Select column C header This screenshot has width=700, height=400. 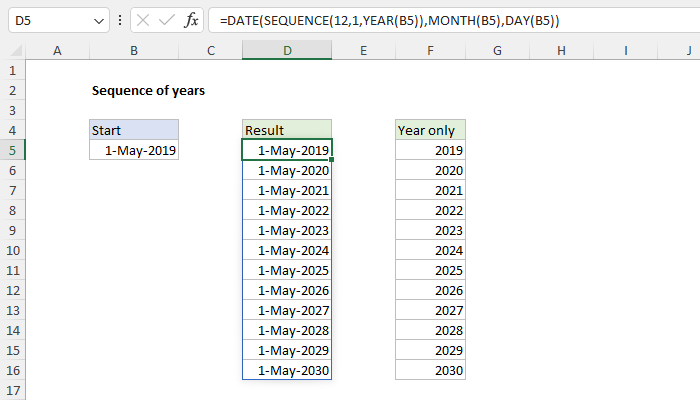[211, 50]
